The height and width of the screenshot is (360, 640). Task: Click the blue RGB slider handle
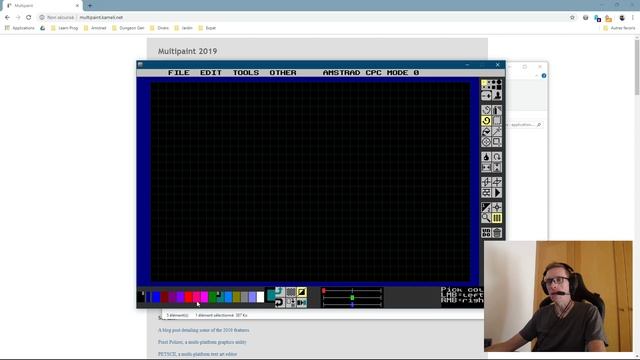[x=352, y=304]
